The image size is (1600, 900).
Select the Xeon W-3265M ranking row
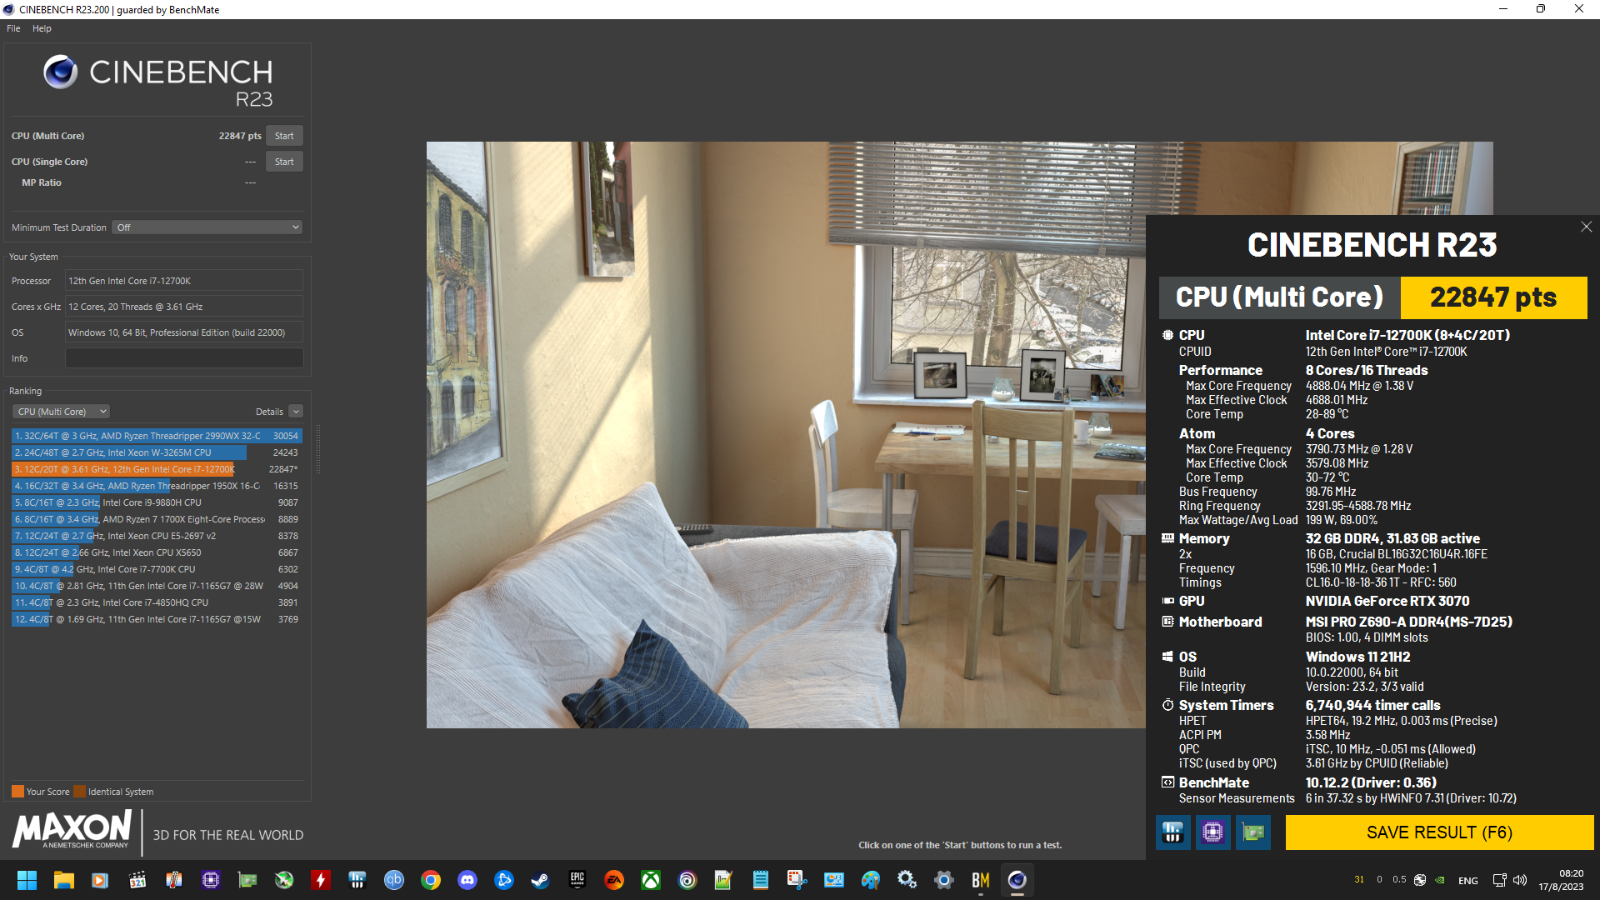156,453
